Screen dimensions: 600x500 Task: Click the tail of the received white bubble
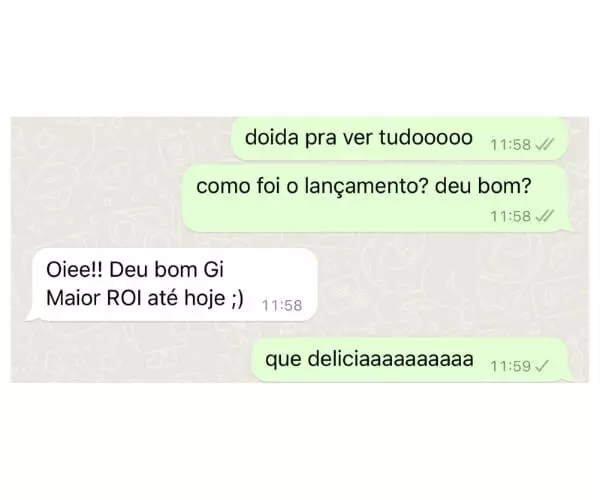tap(31, 316)
